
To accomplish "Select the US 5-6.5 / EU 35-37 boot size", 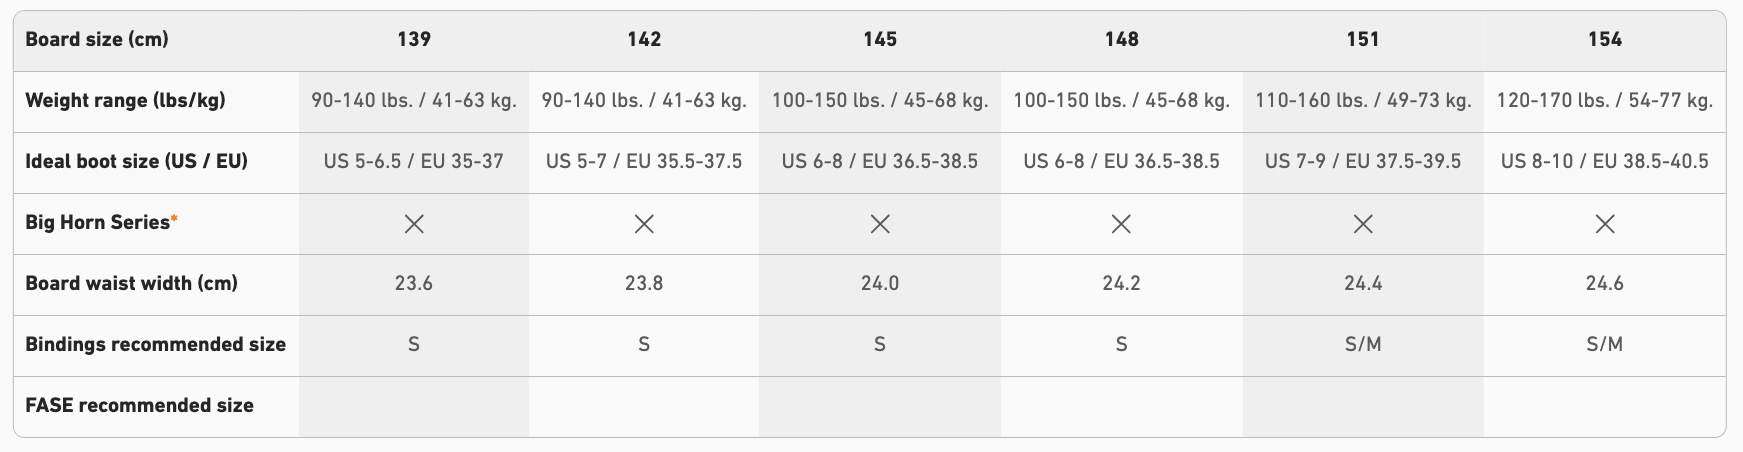I will pyautogui.click(x=414, y=162).
